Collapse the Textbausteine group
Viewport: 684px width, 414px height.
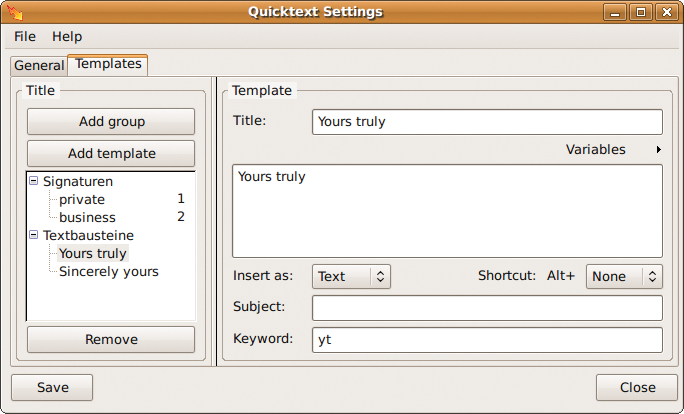click(x=34, y=235)
